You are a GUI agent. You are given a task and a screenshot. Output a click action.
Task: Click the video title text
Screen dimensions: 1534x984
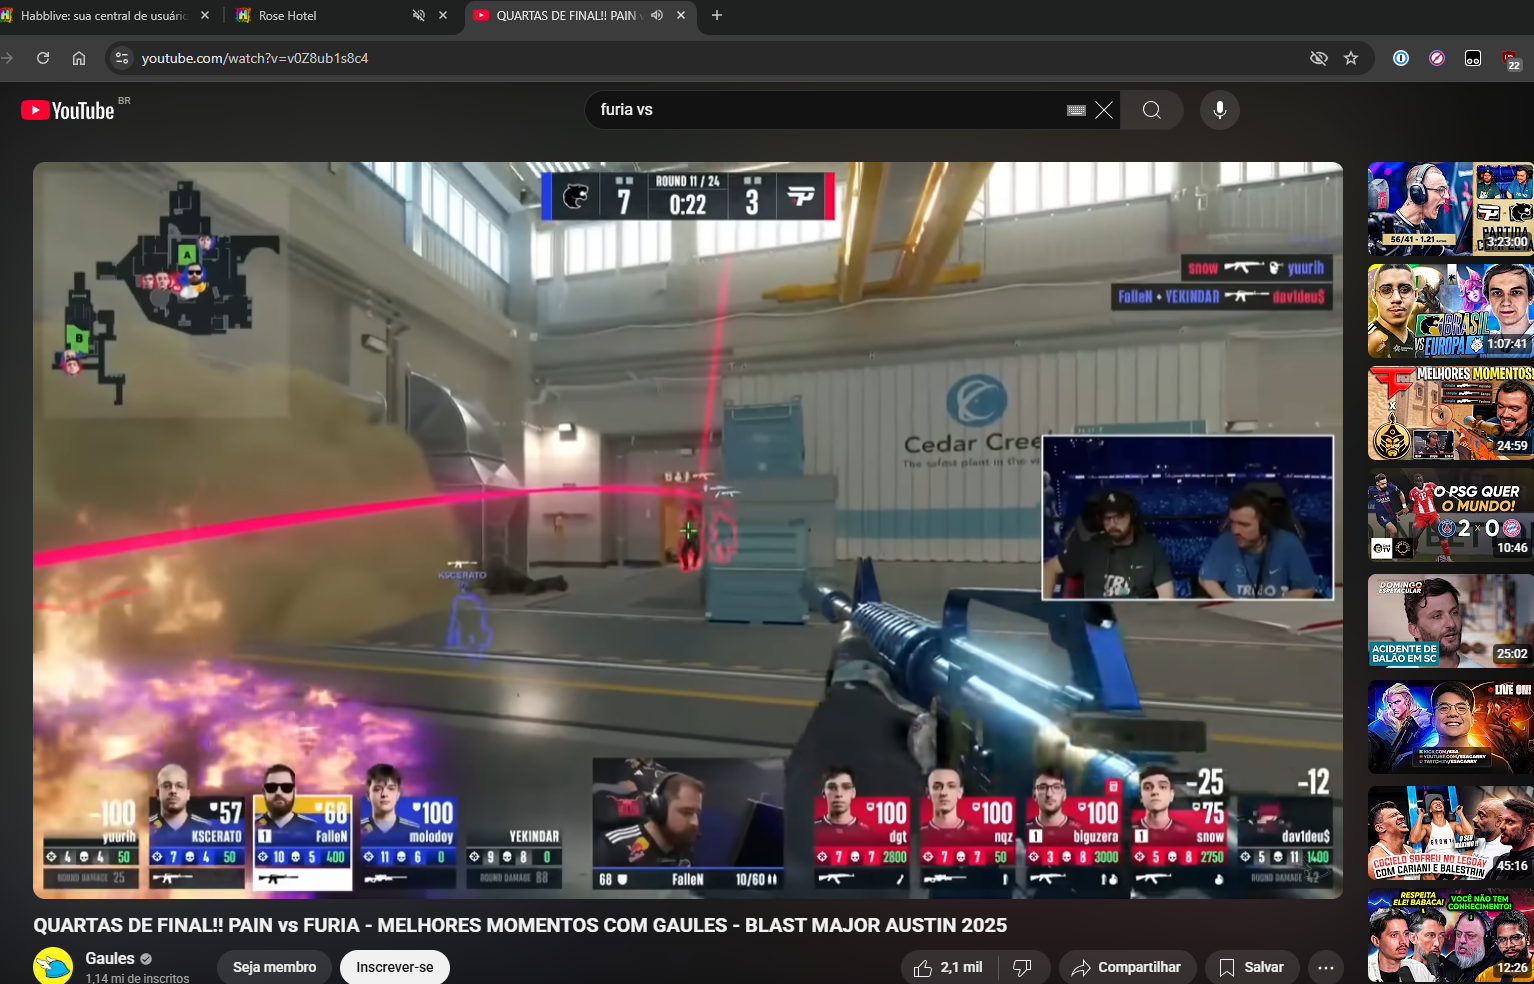click(x=520, y=925)
